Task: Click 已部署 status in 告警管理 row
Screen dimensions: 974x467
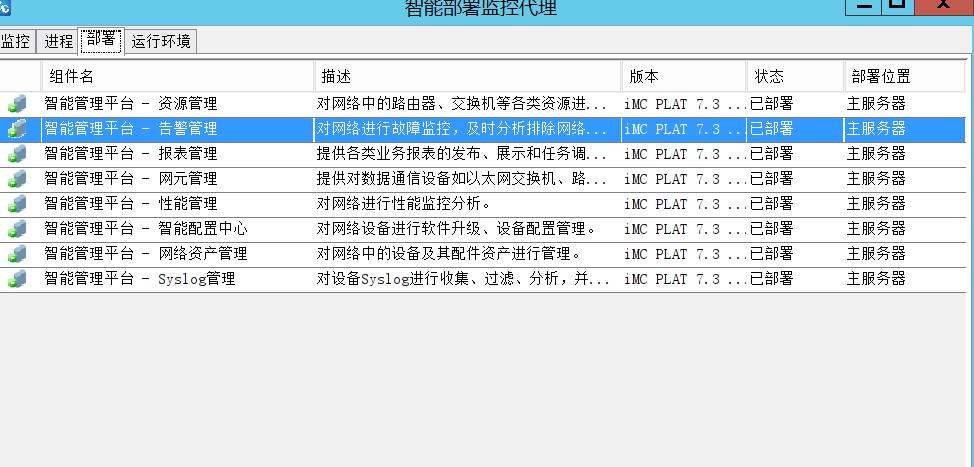Action: coord(771,129)
